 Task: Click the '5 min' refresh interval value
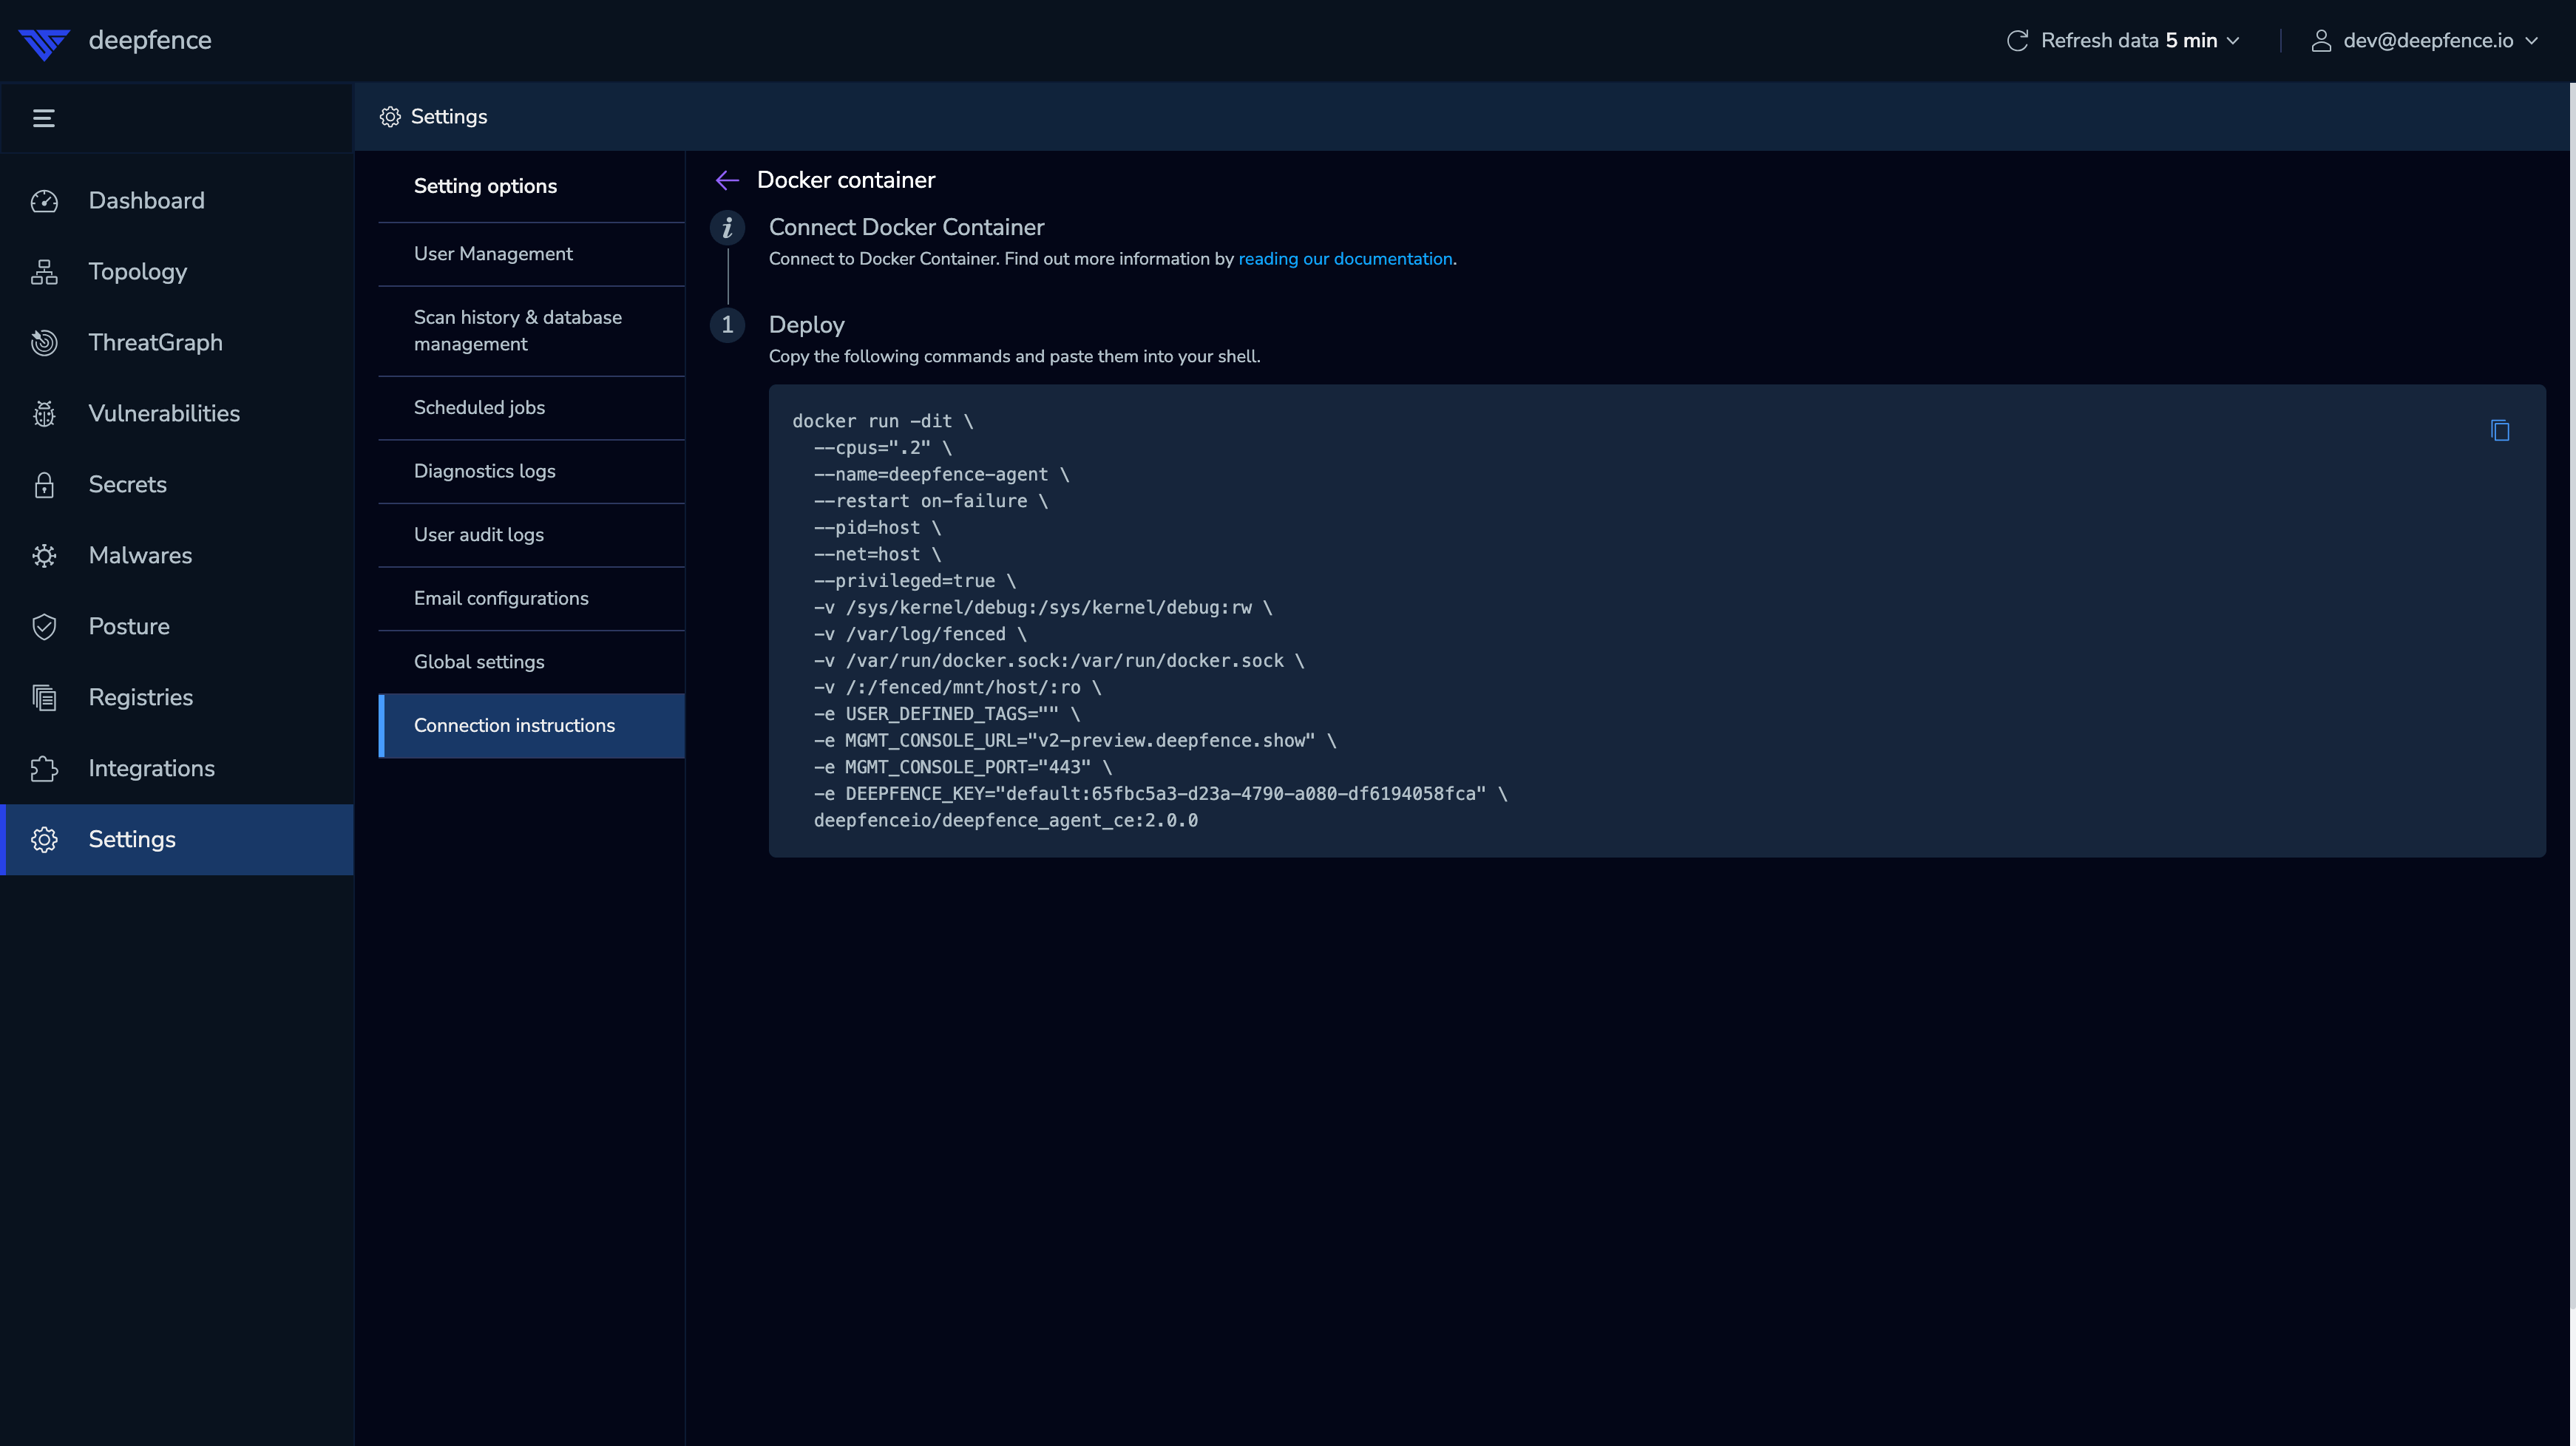click(x=2191, y=41)
